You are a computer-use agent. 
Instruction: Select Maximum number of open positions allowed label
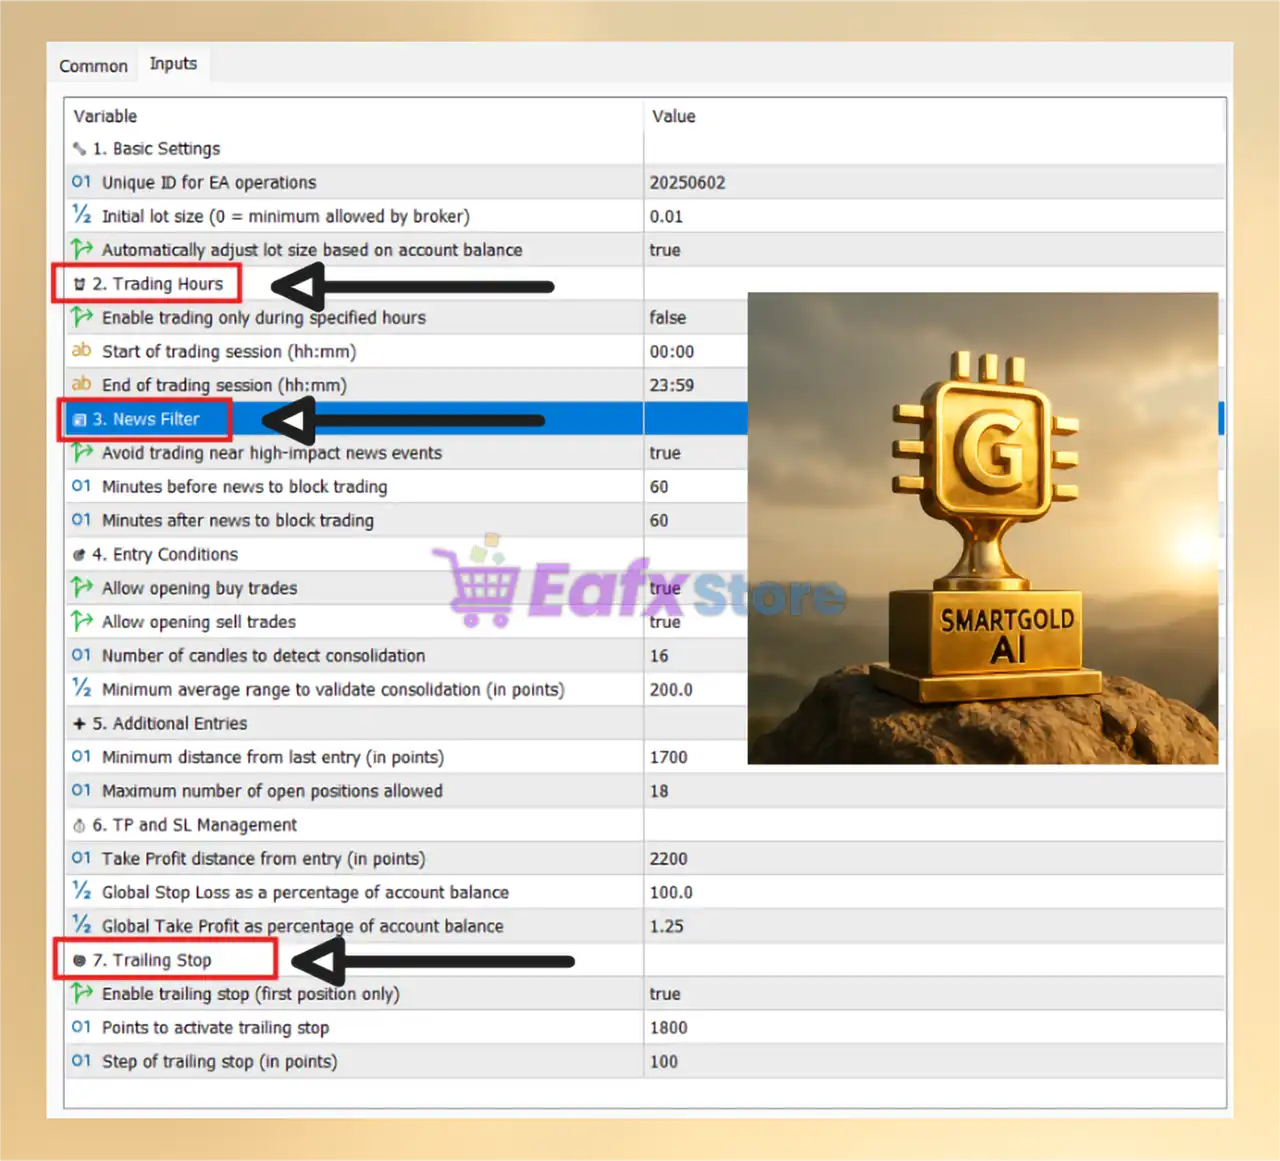272,791
